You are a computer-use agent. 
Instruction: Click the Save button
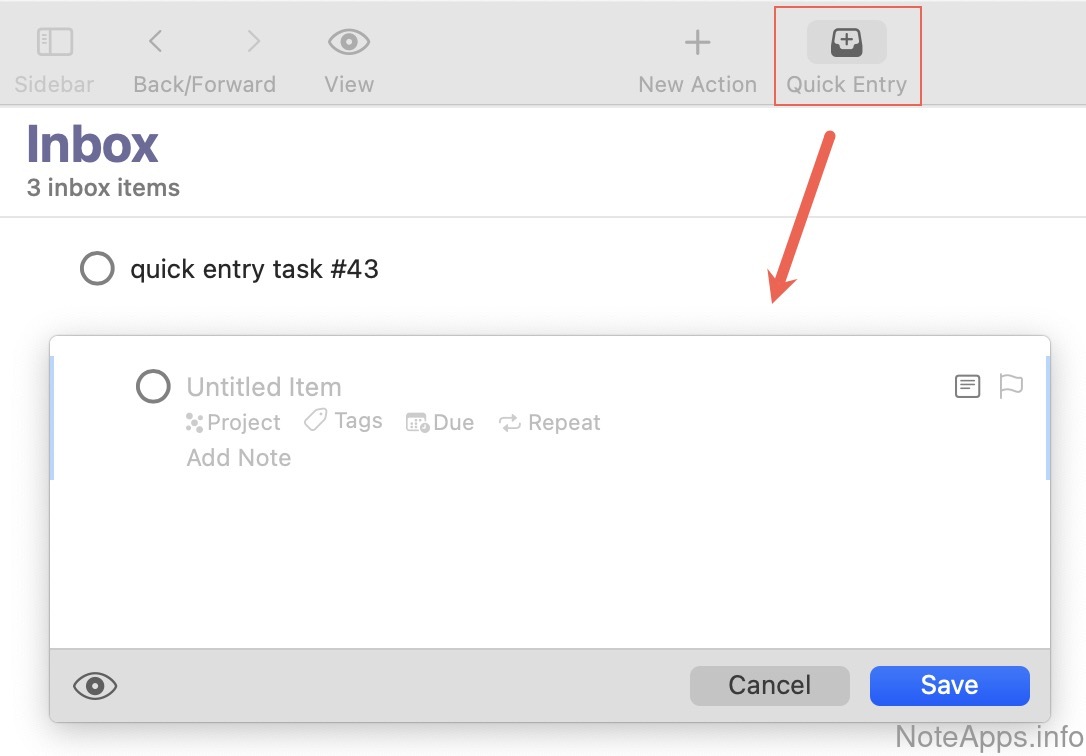949,686
